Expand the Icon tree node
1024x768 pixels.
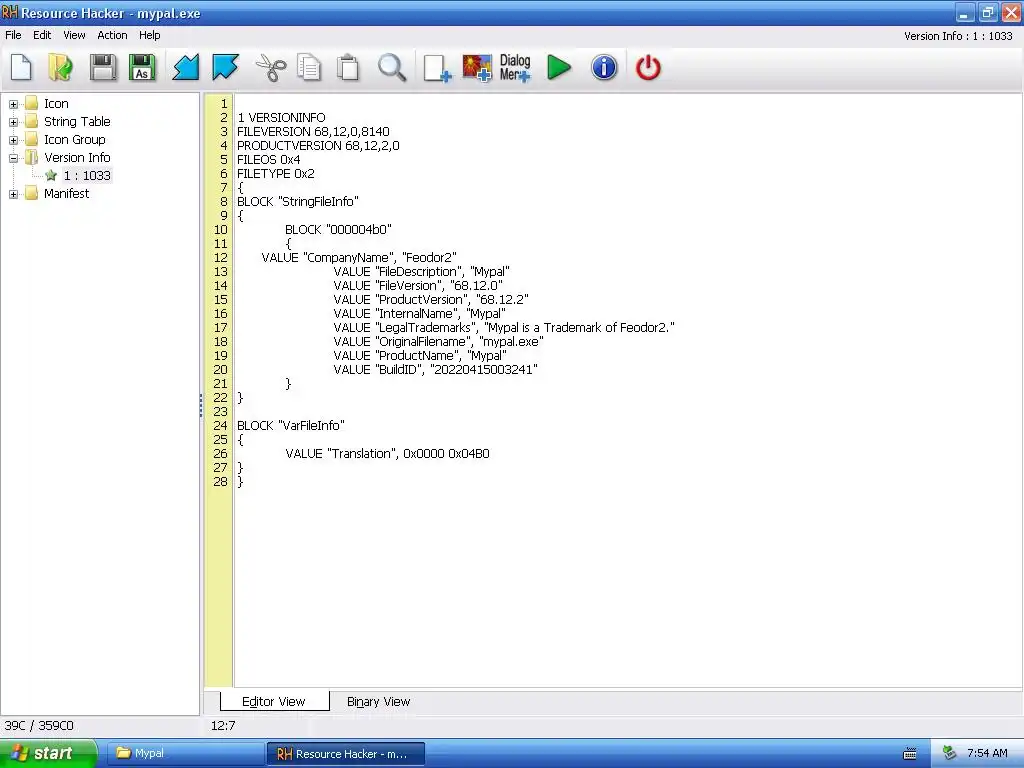pyautogui.click(x=13, y=104)
